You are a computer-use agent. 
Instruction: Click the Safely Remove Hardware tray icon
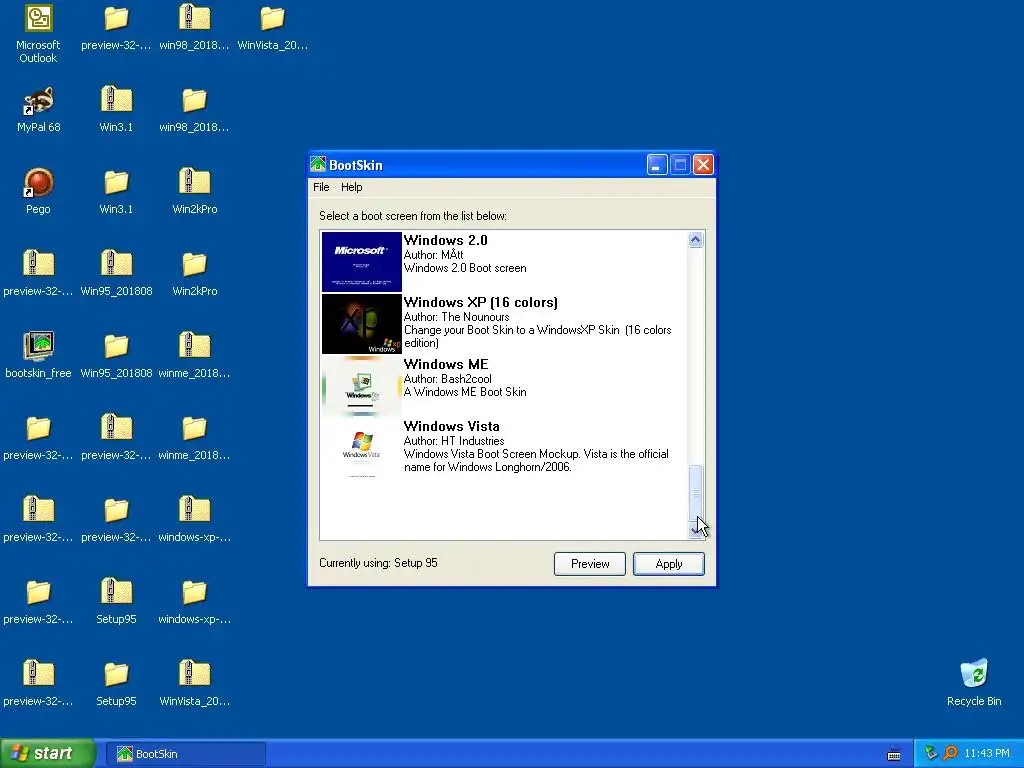pos(931,754)
